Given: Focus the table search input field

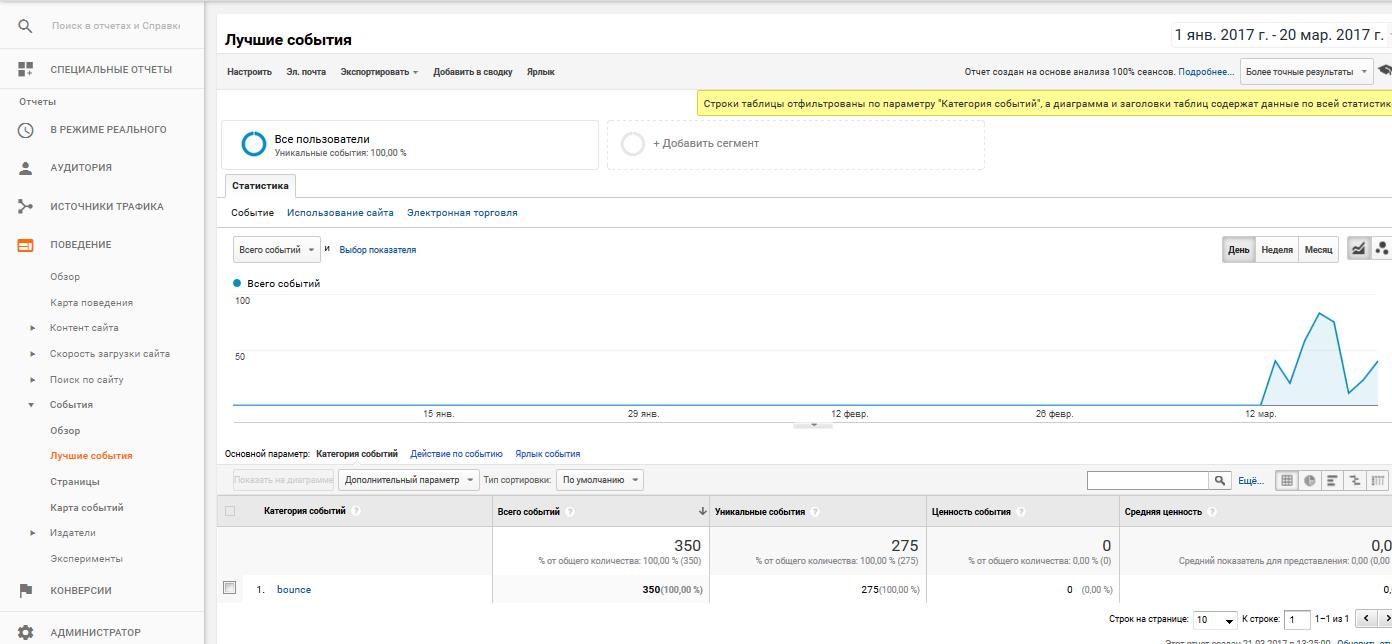Looking at the screenshot, I should (x=1148, y=480).
